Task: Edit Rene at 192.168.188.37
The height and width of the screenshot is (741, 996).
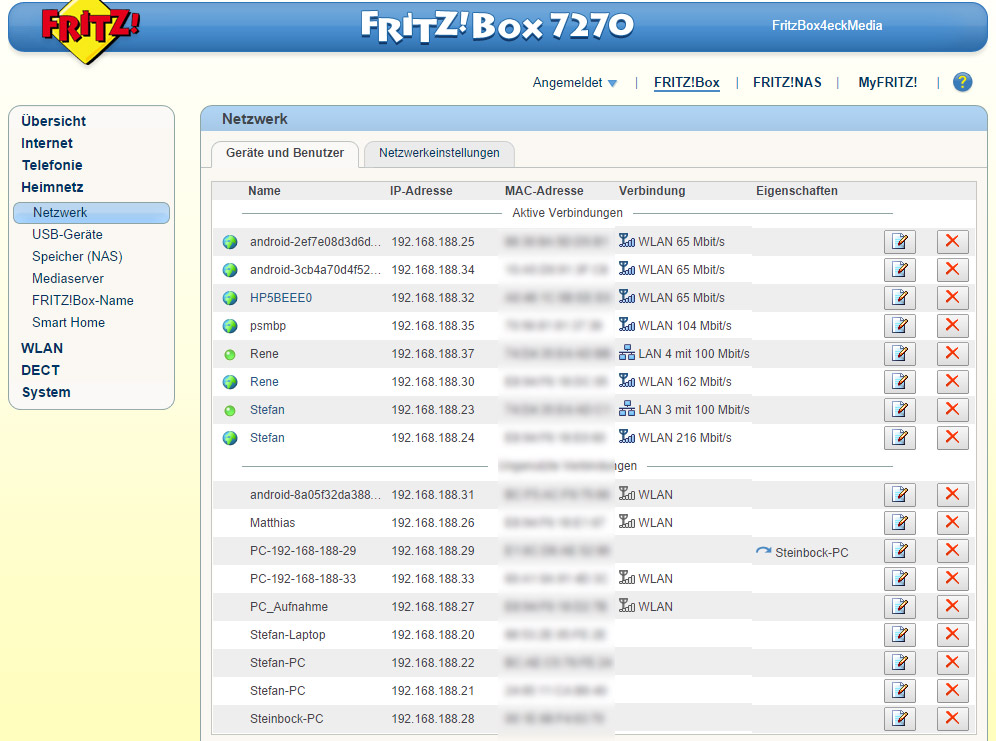Action: coord(899,353)
